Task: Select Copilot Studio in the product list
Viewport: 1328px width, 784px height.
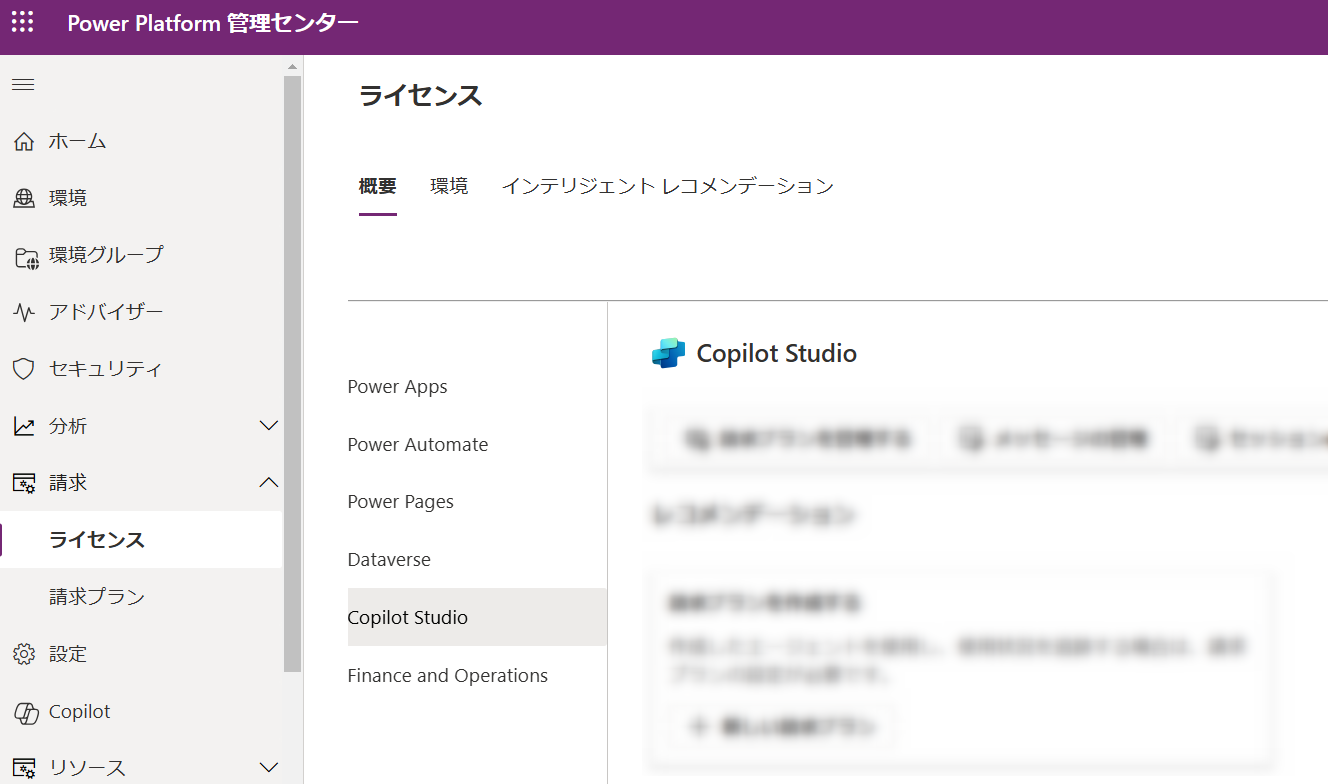Action: [477, 617]
